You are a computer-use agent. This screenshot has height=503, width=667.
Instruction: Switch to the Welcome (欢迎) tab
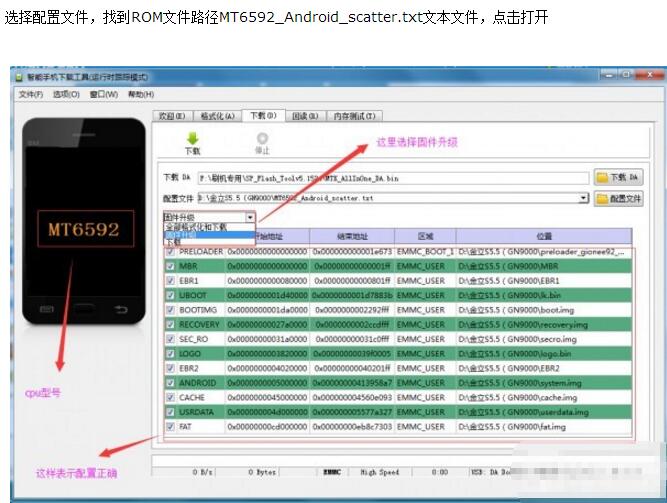point(172,116)
